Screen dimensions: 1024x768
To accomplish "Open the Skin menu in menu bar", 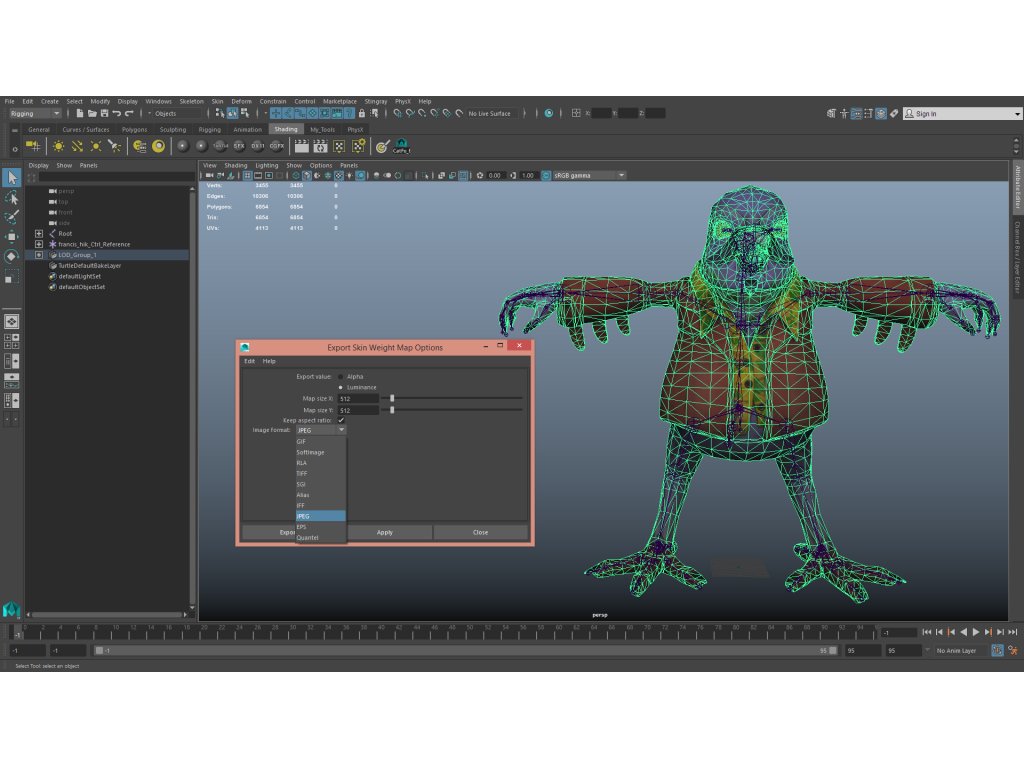I will tap(217, 101).
